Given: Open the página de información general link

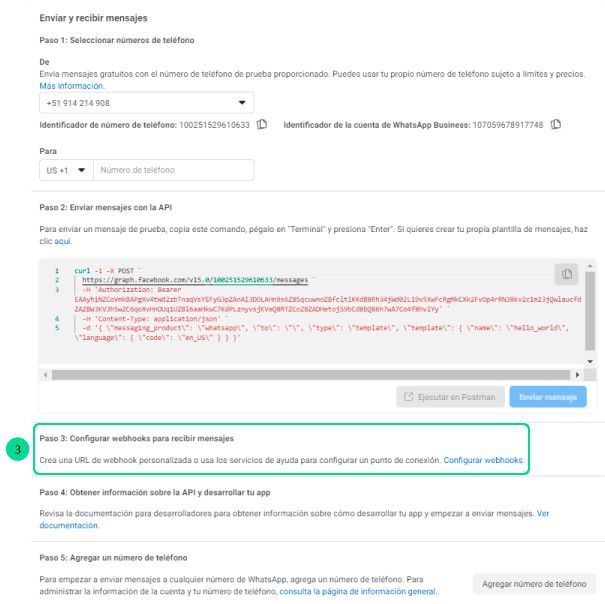Looking at the screenshot, I should [358, 591].
